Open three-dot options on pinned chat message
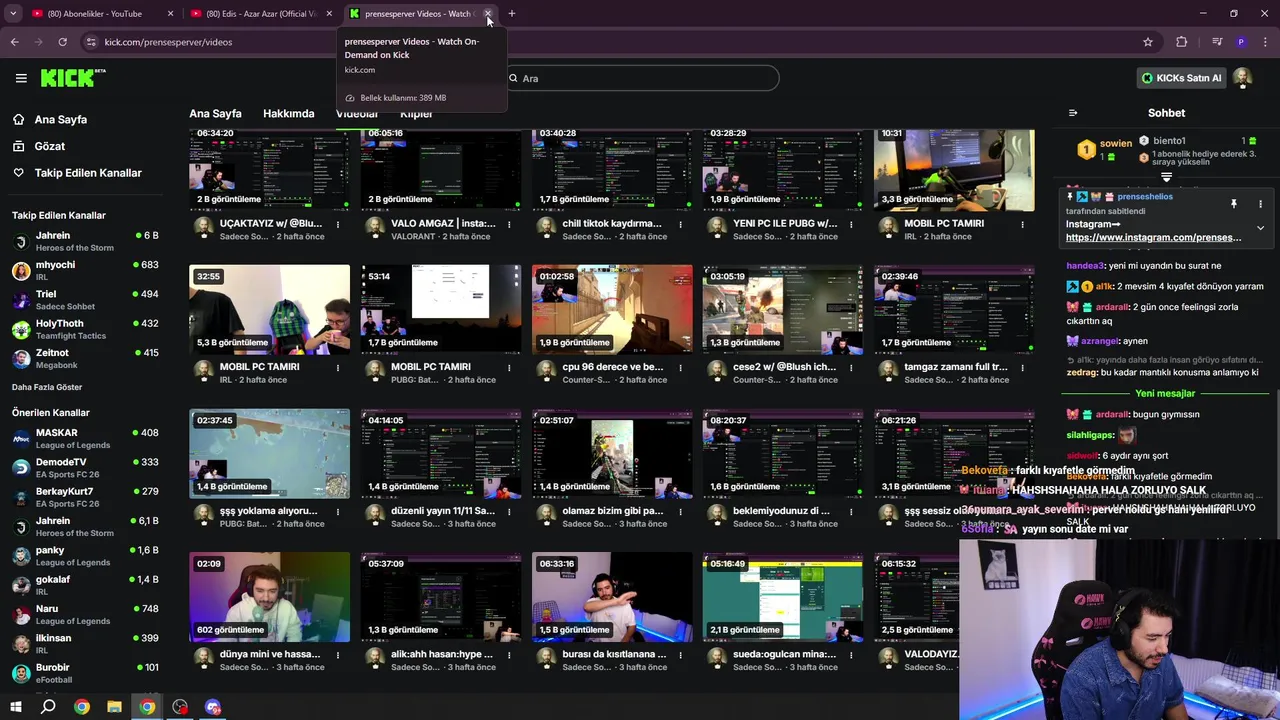 [x=1260, y=204]
